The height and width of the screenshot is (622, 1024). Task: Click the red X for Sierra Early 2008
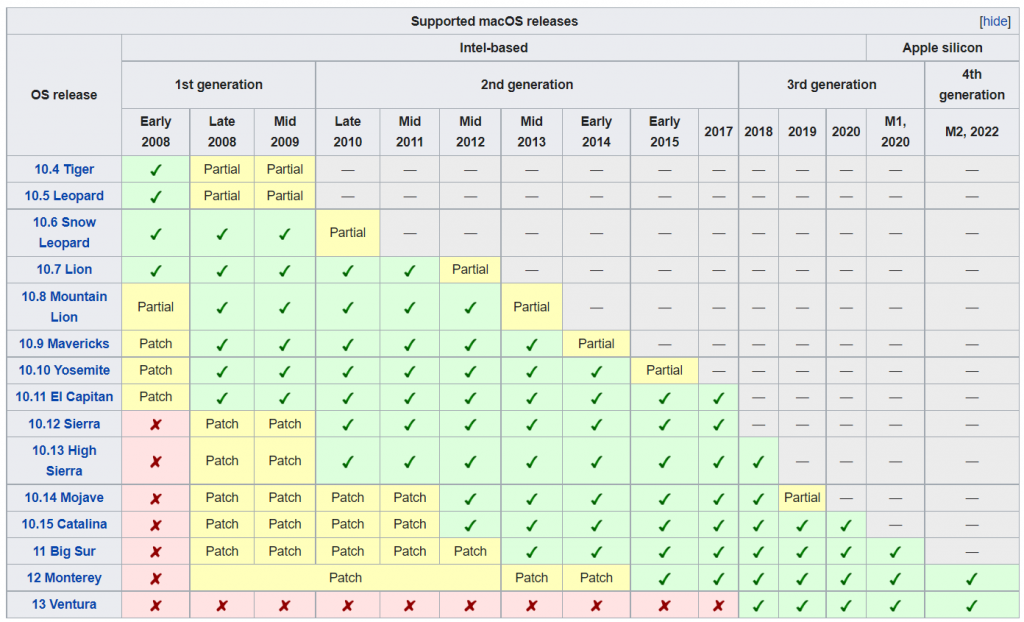155,425
